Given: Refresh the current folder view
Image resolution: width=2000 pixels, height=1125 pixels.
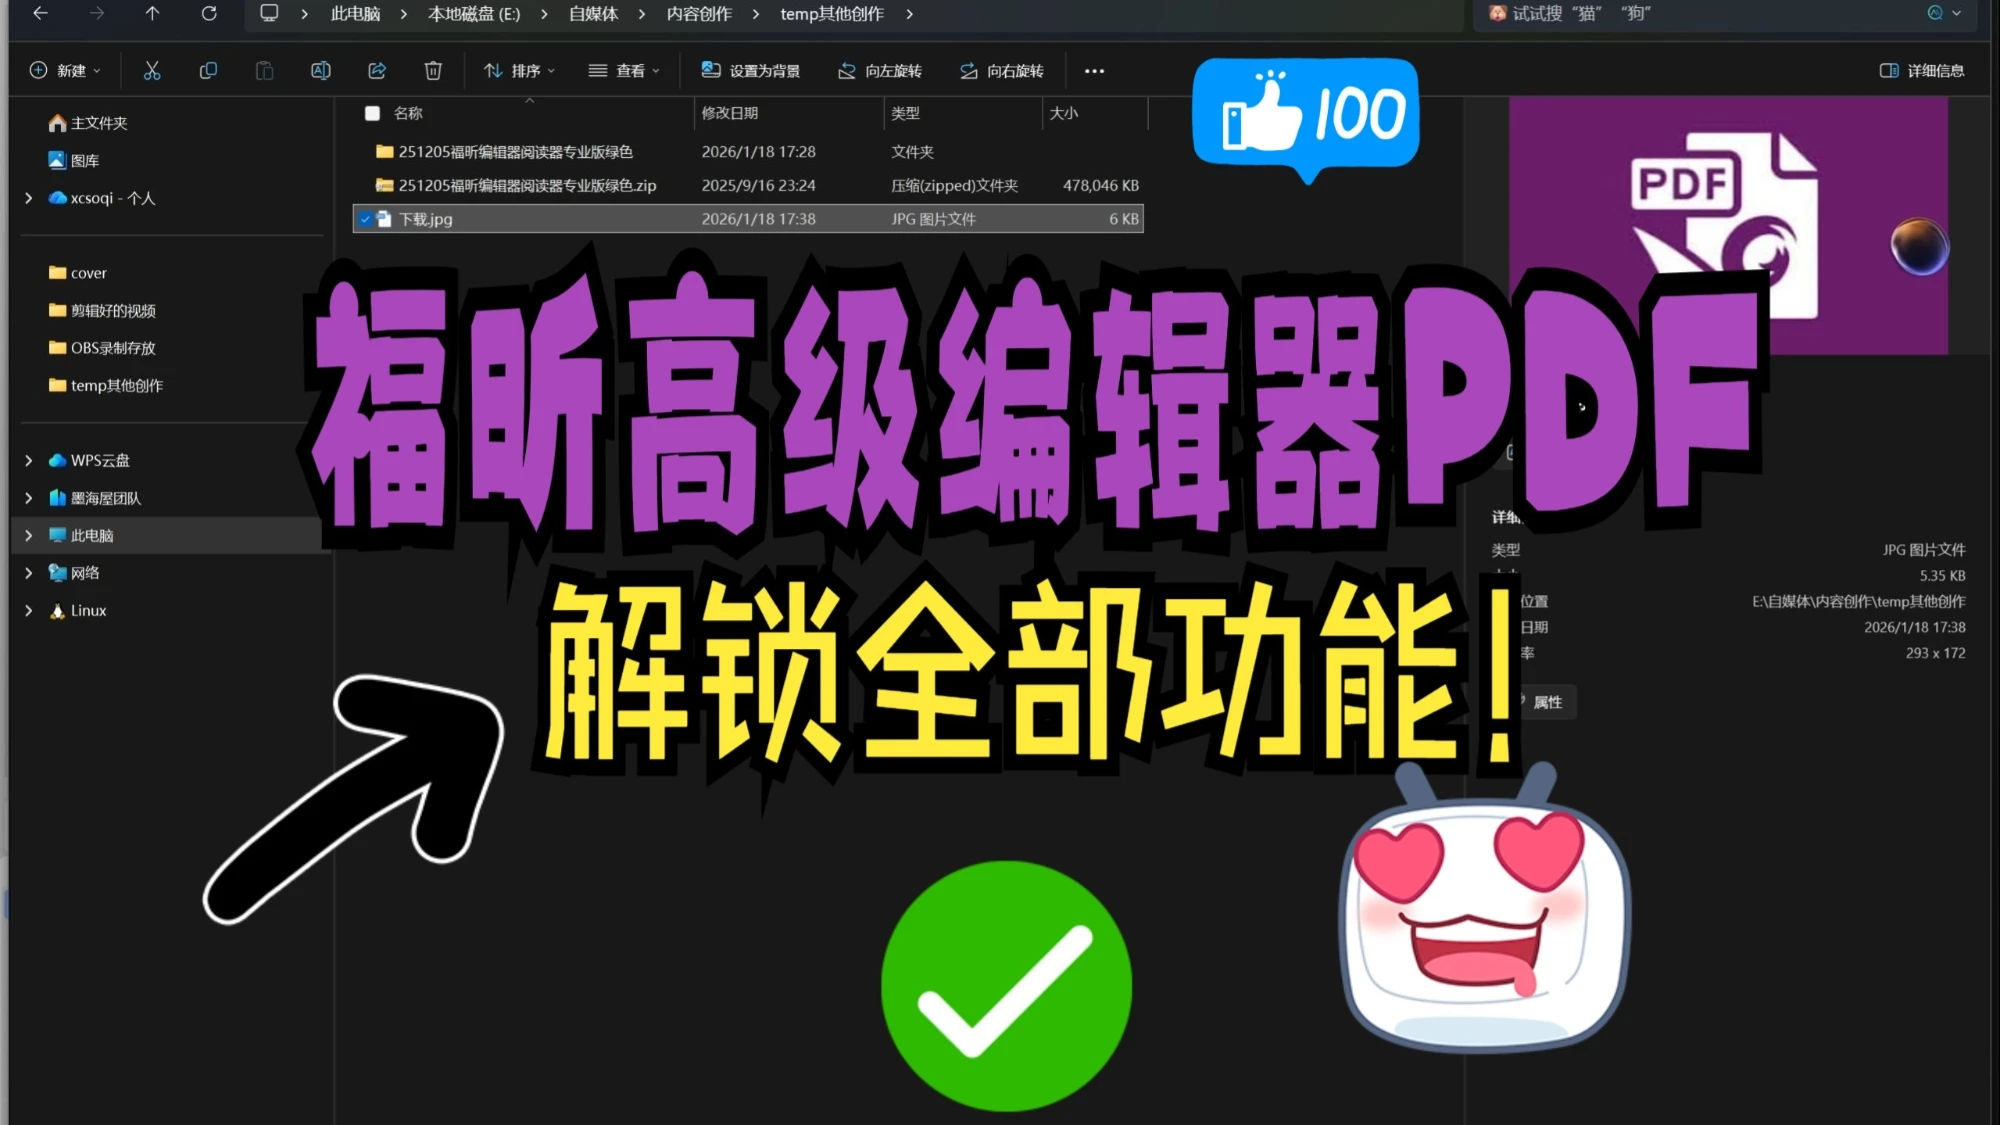Looking at the screenshot, I should [209, 14].
